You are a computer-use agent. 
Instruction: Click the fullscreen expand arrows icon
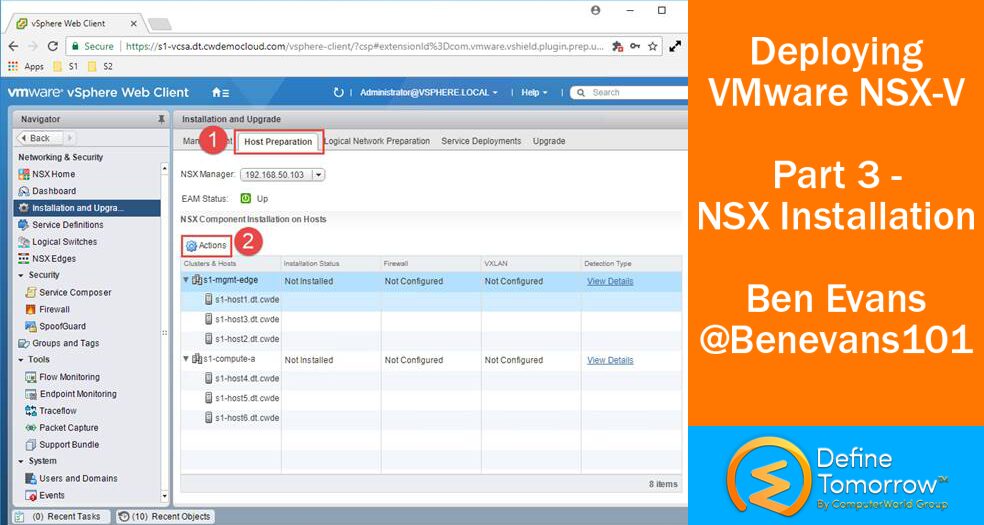[675, 46]
